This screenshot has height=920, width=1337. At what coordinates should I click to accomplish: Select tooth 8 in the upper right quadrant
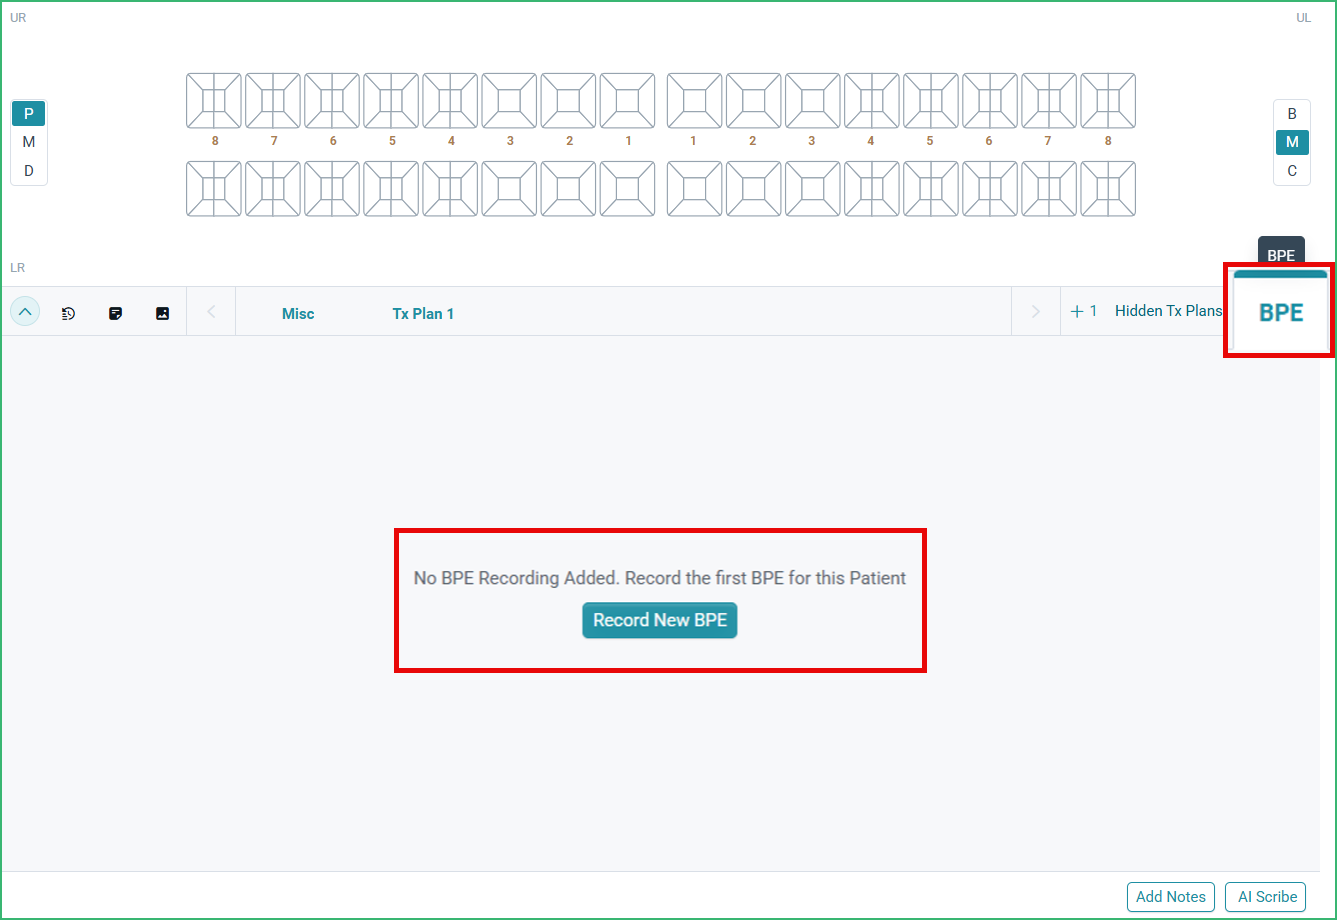pyautogui.click(x=214, y=100)
